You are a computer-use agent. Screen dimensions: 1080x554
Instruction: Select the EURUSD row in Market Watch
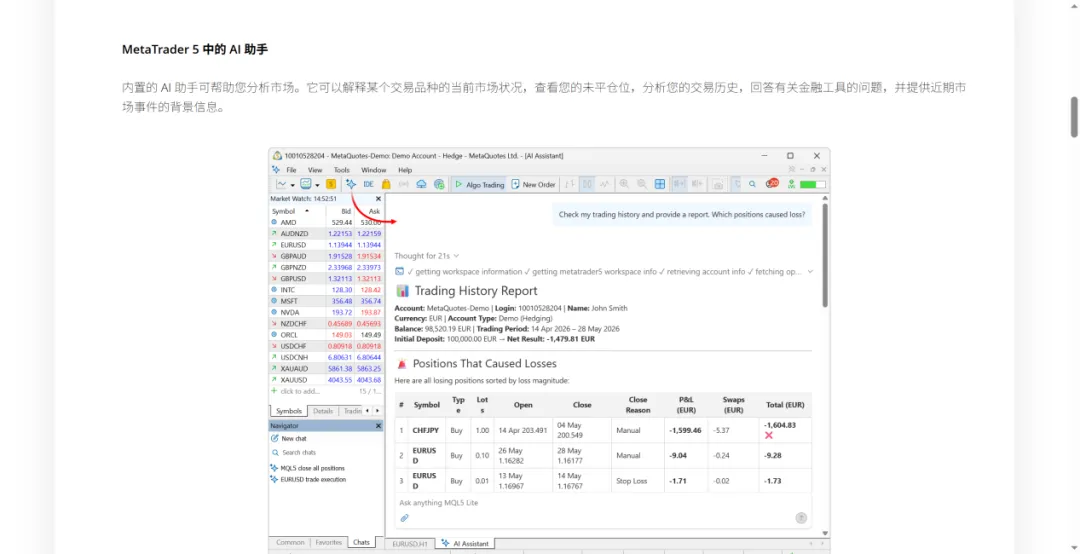pos(326,245)
